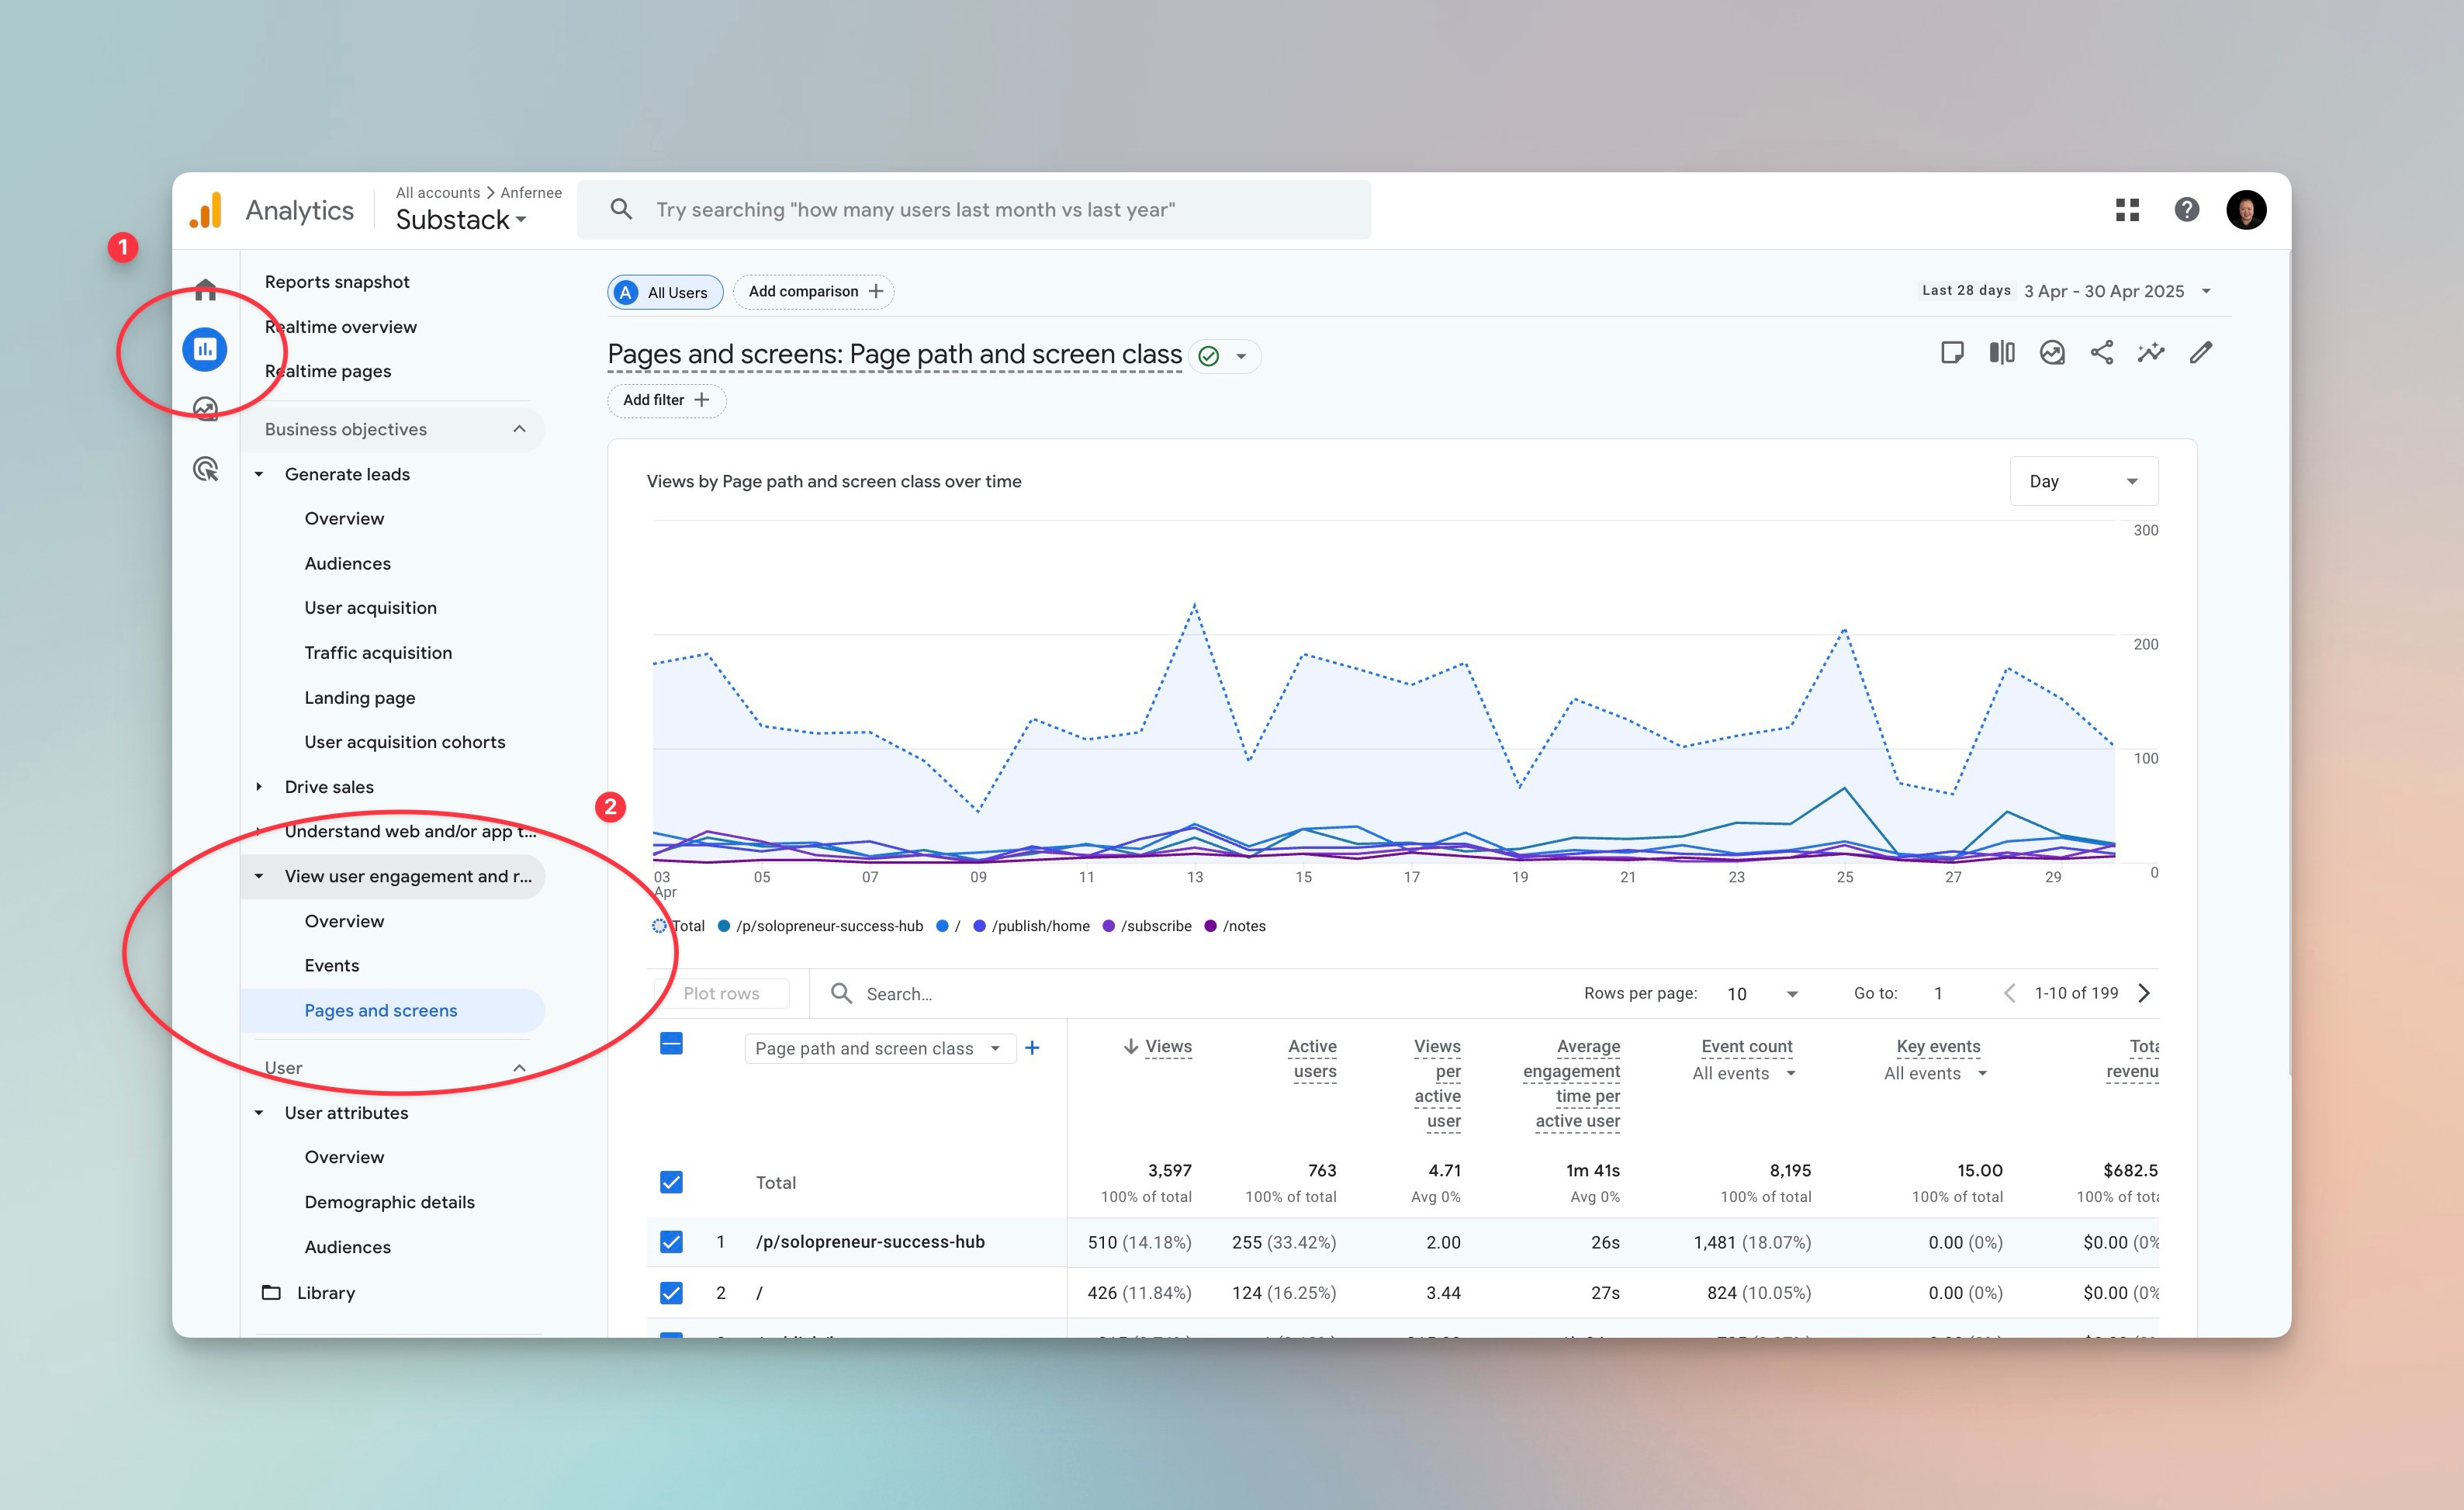
Task: Collapse View user engagement tree
Action: [259, 876]
